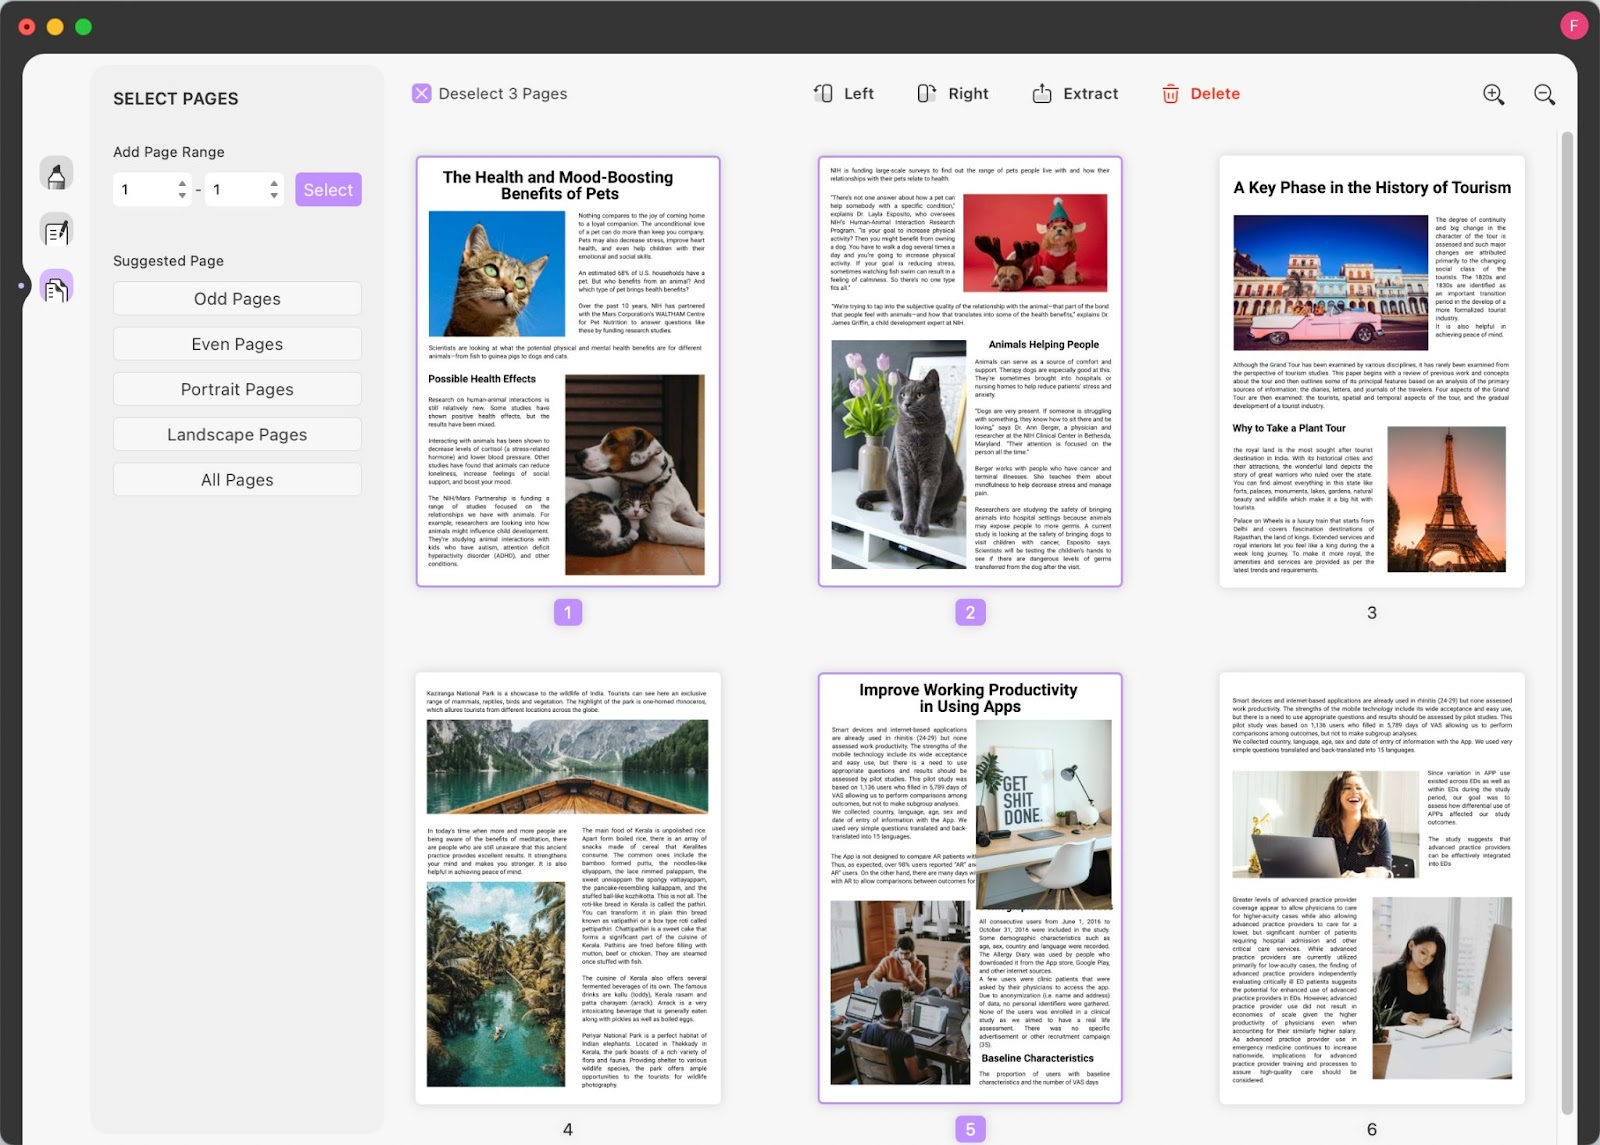Select the tourism page 3 thumbnail
The width and height of the screenshot is (1600, 1145).
point(1371,371)
